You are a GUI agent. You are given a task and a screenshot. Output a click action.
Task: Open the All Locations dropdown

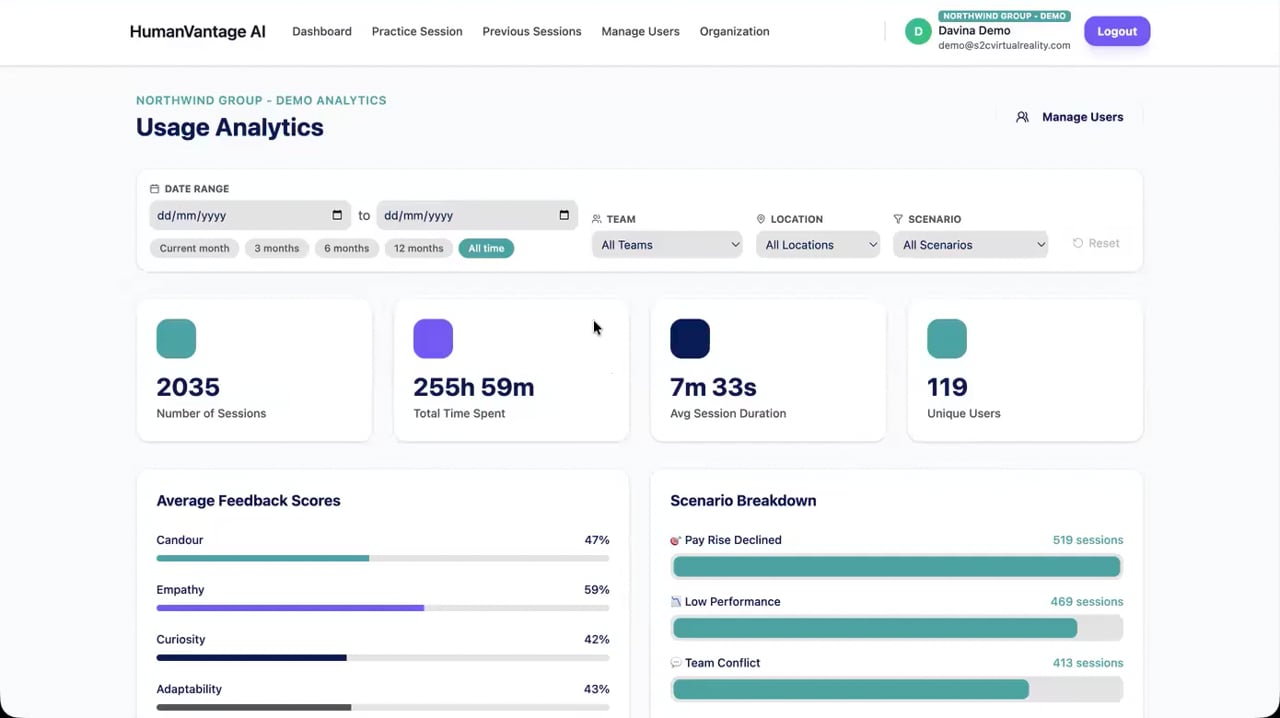click(818, 245)
